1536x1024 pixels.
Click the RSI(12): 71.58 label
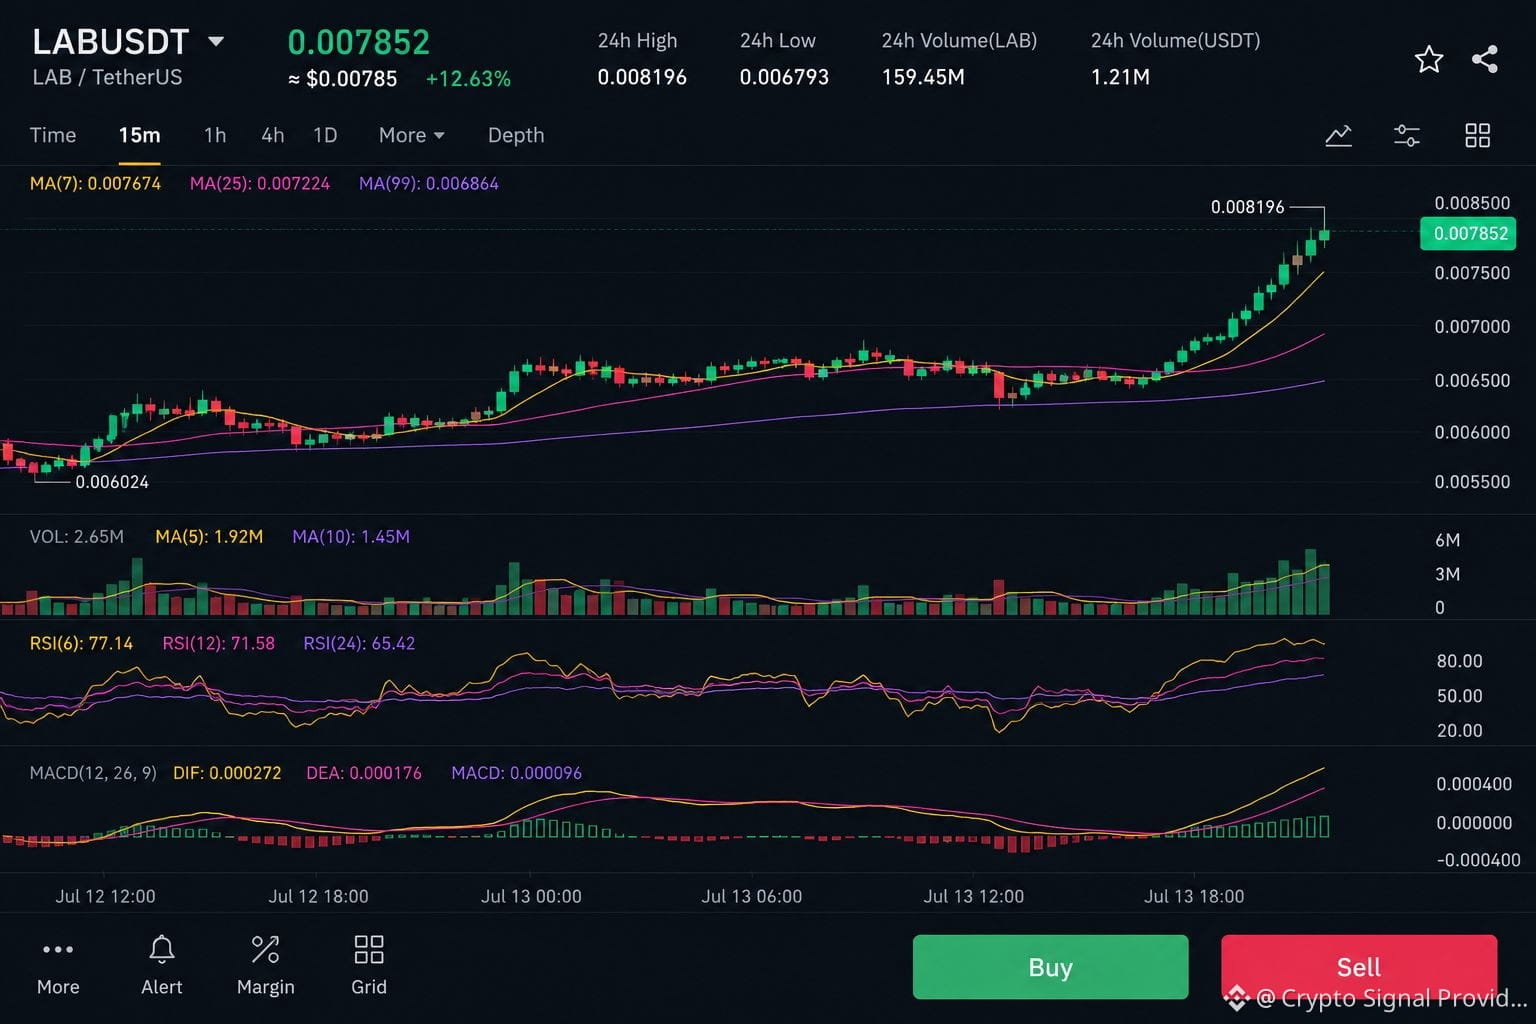(218, 644)
